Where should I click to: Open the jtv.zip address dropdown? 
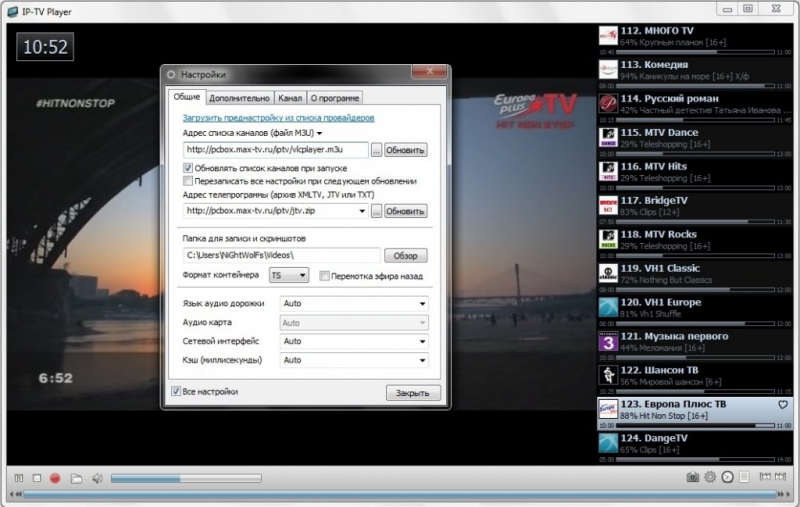tap(362, 211)
